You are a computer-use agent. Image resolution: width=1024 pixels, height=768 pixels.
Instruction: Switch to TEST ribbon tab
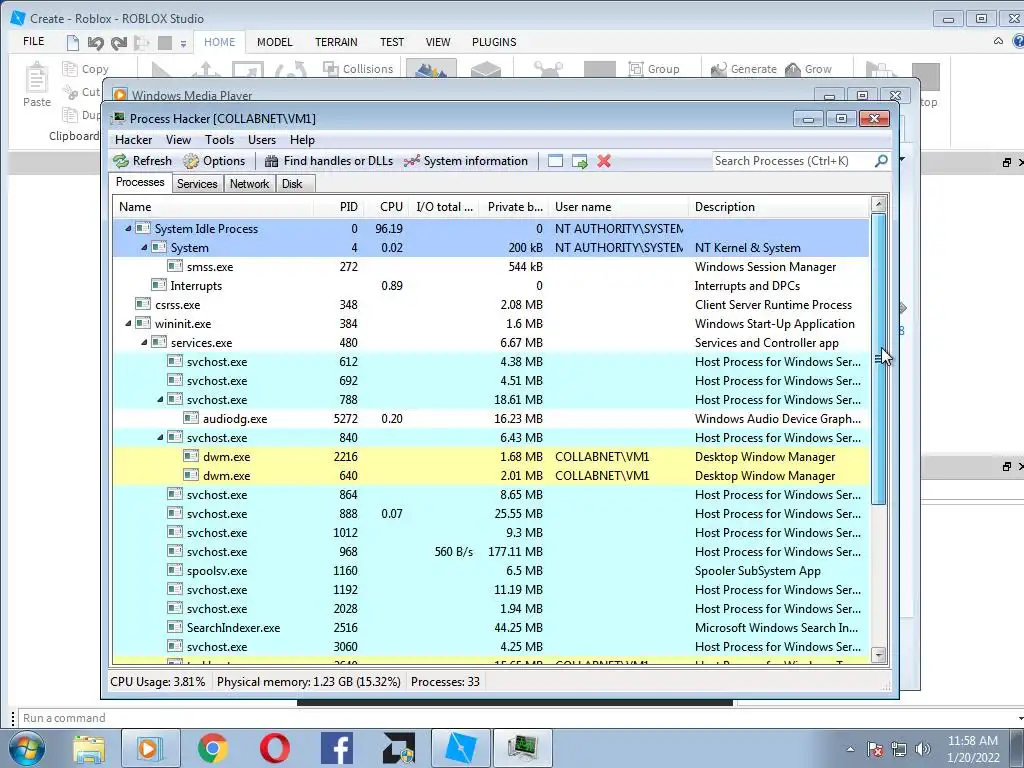392,42
